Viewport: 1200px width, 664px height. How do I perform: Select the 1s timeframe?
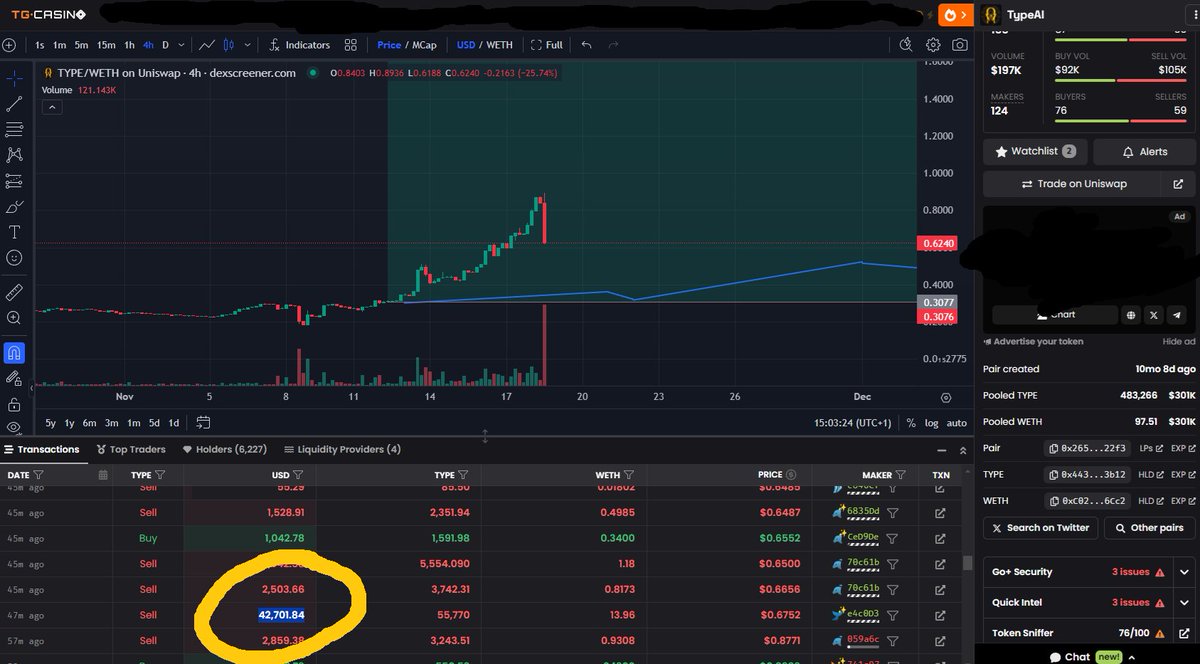(x=39, y=45)
